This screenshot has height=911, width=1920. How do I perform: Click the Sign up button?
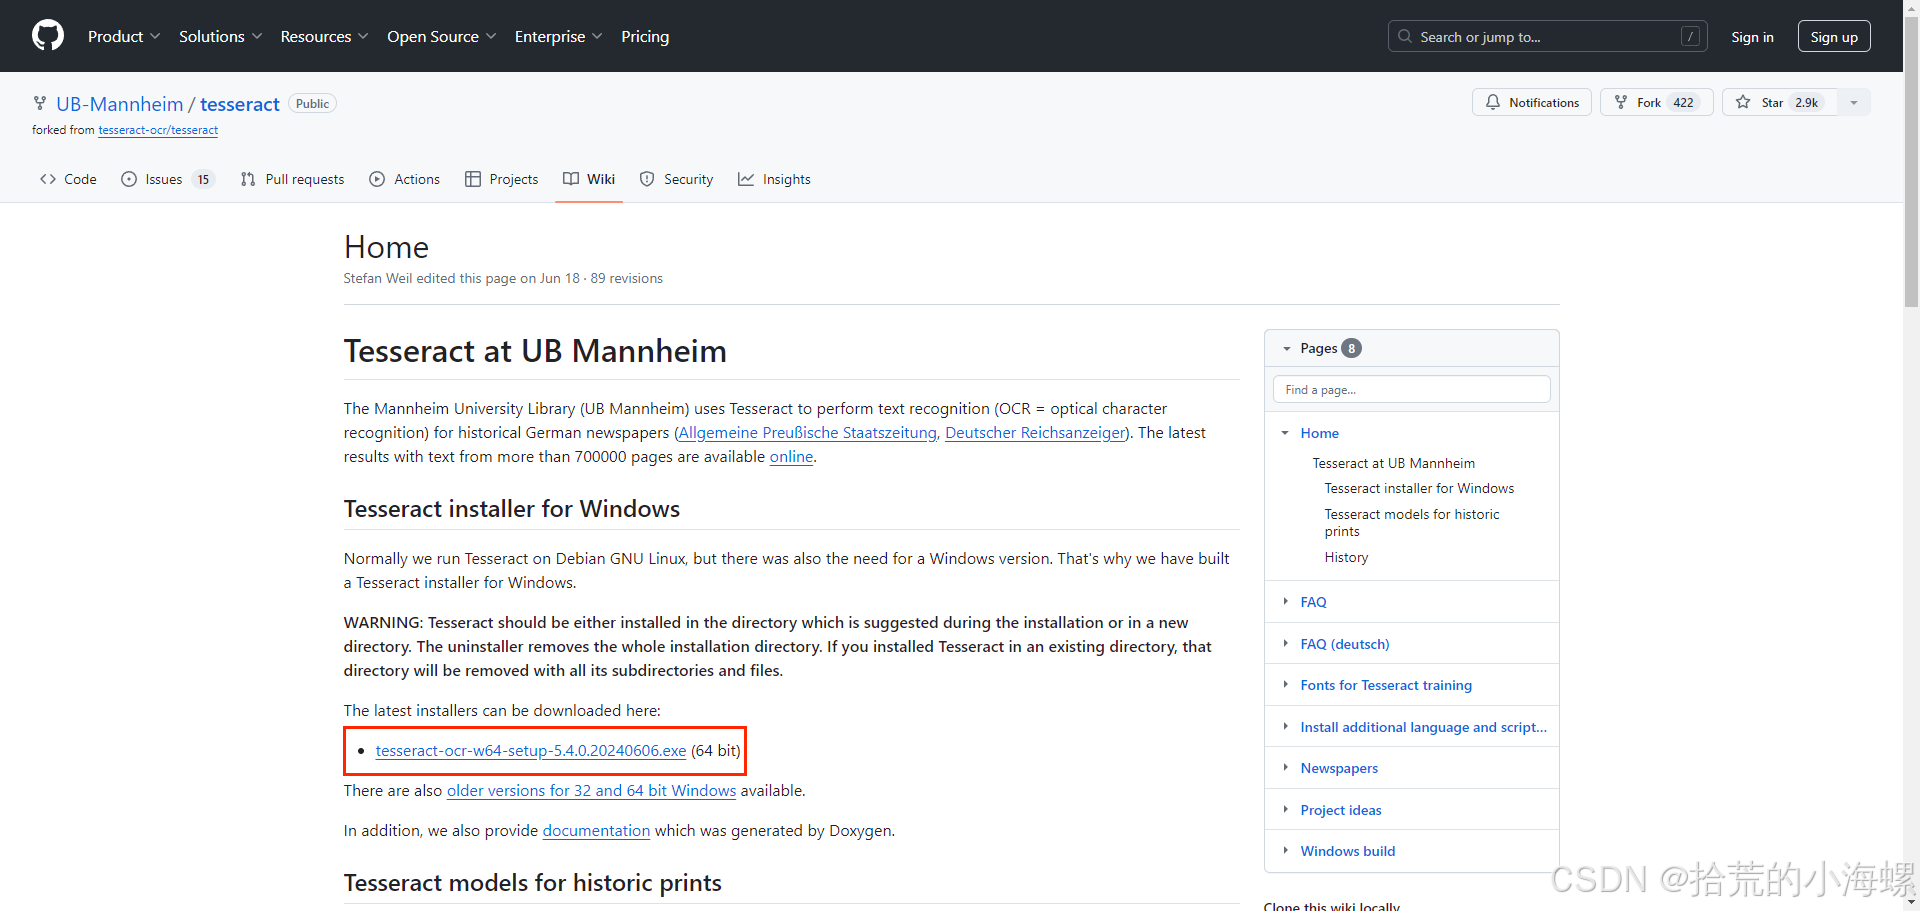(1834, 37)
